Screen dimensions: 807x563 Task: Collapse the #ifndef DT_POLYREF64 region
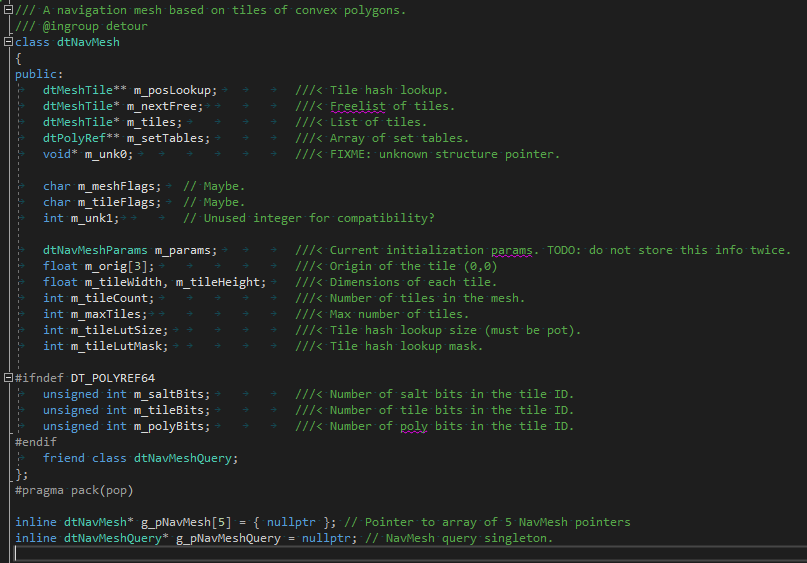[8, 378]
